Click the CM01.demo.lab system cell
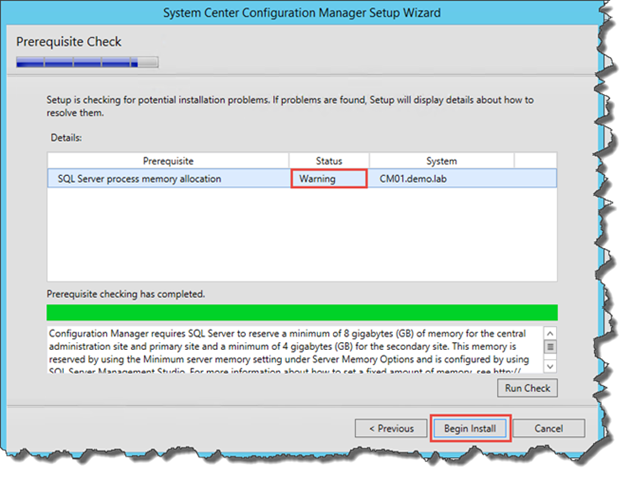 [413, 179]
